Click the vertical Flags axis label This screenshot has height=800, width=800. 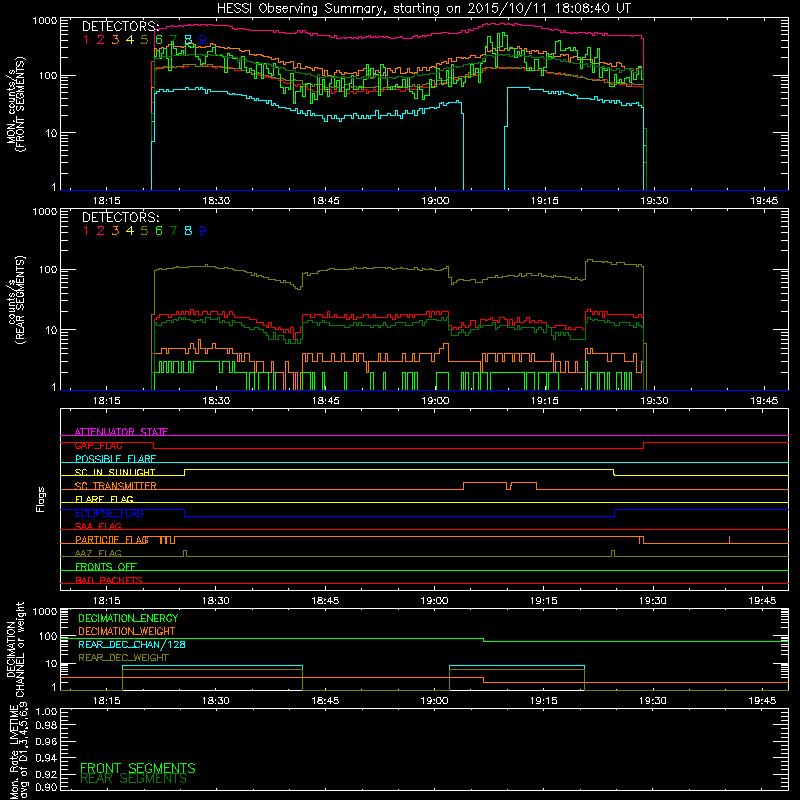[x=41, y=499]
